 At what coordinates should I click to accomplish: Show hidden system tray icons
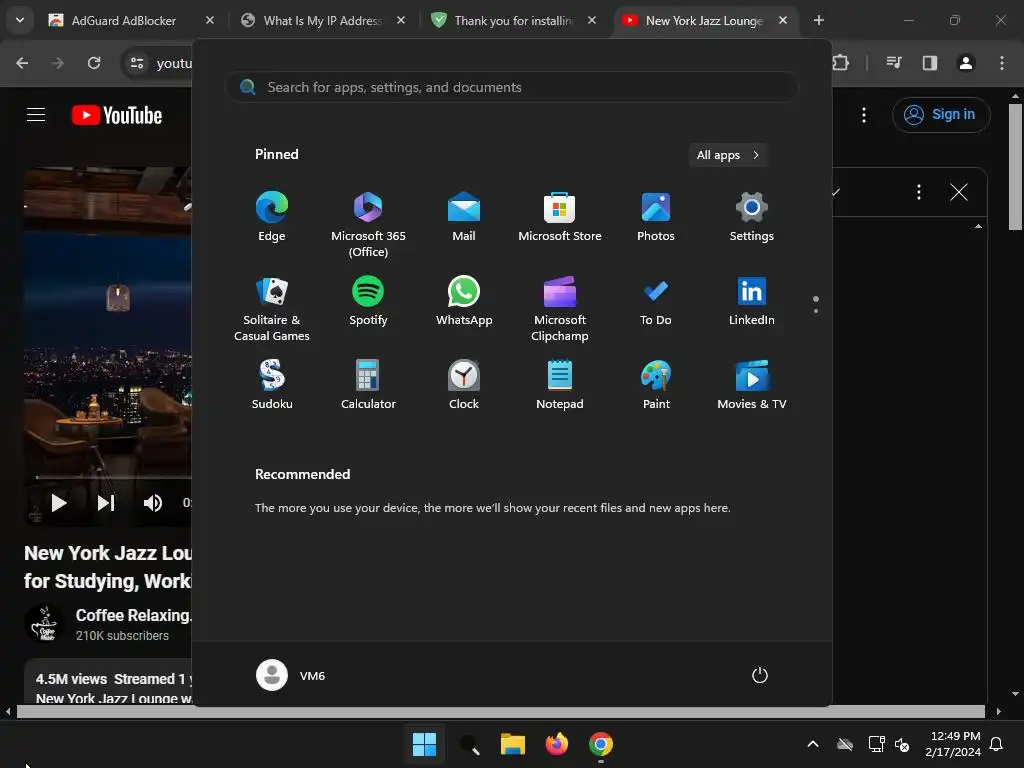813,744
